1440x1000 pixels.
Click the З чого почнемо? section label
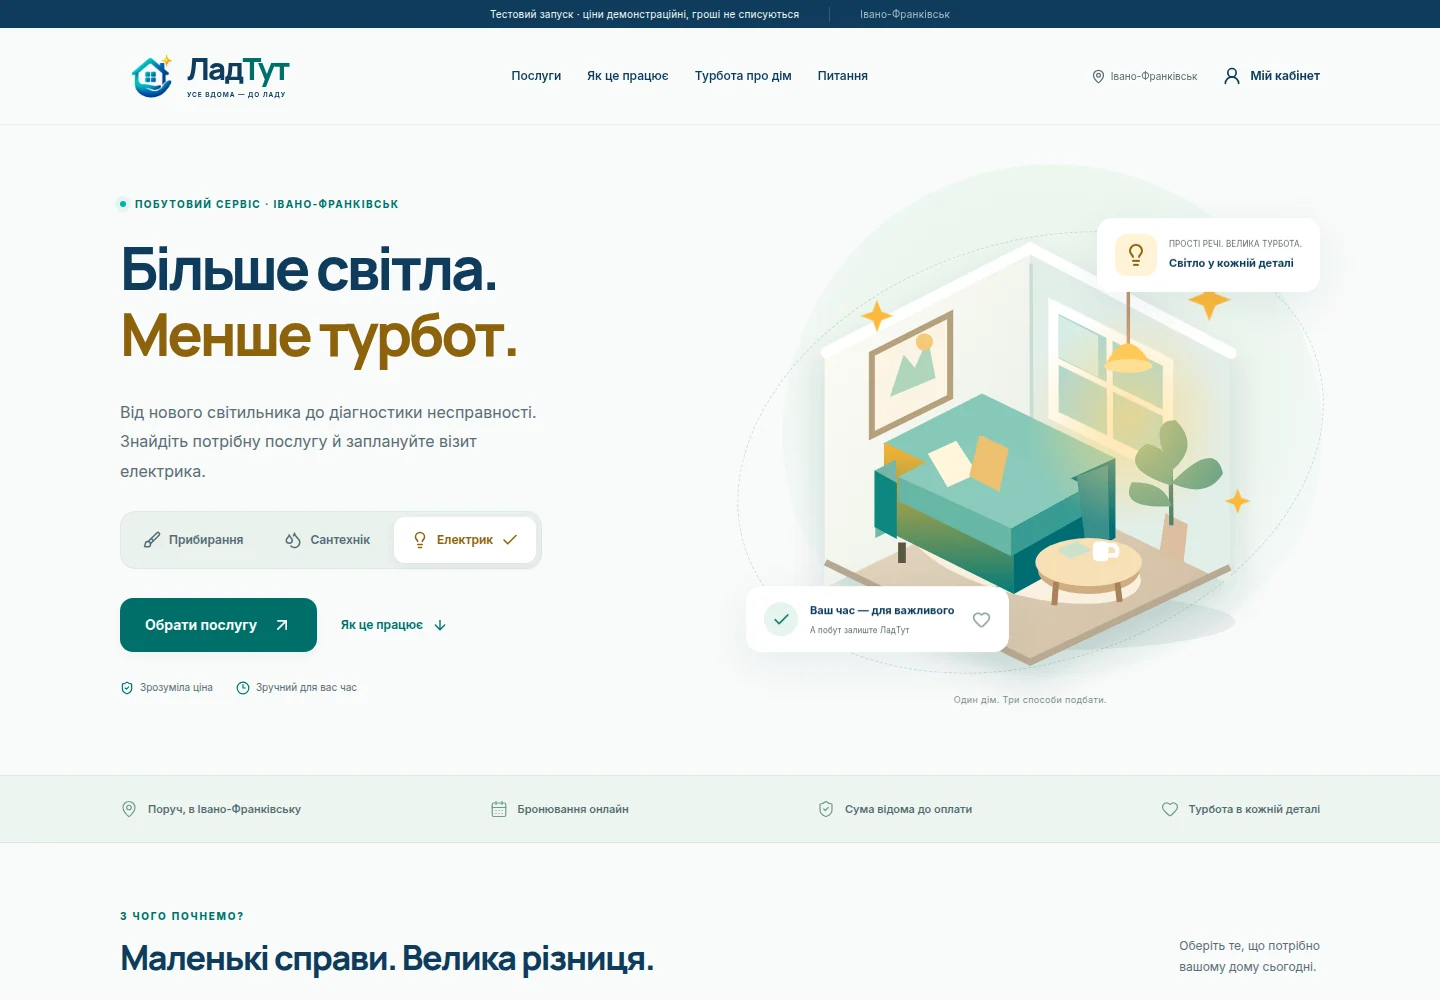pyautogui.click(x=182, y=916)
